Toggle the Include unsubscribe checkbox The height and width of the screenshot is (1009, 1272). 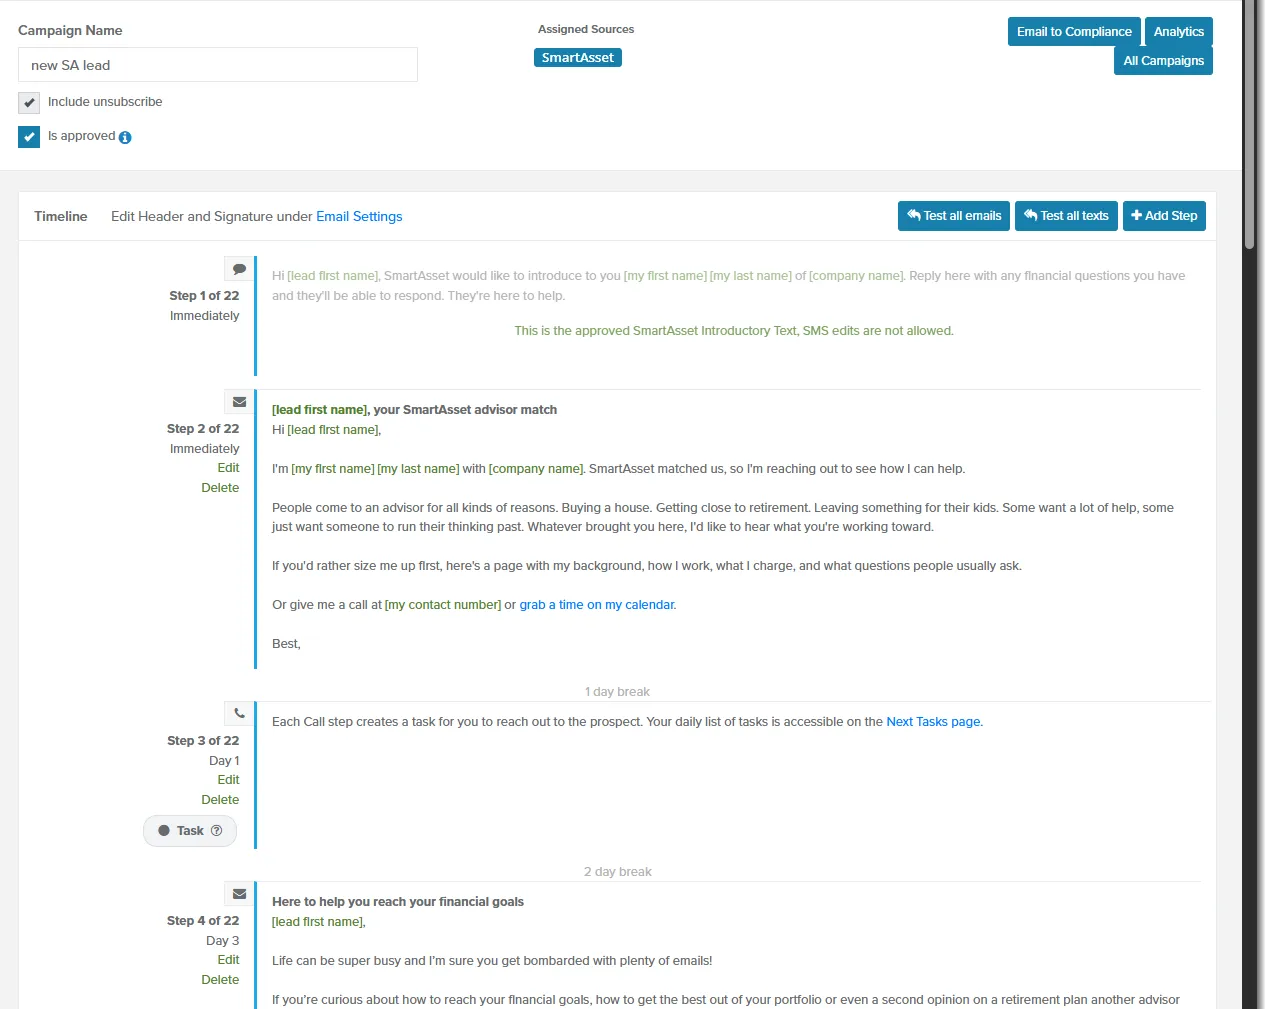[29, 103]
